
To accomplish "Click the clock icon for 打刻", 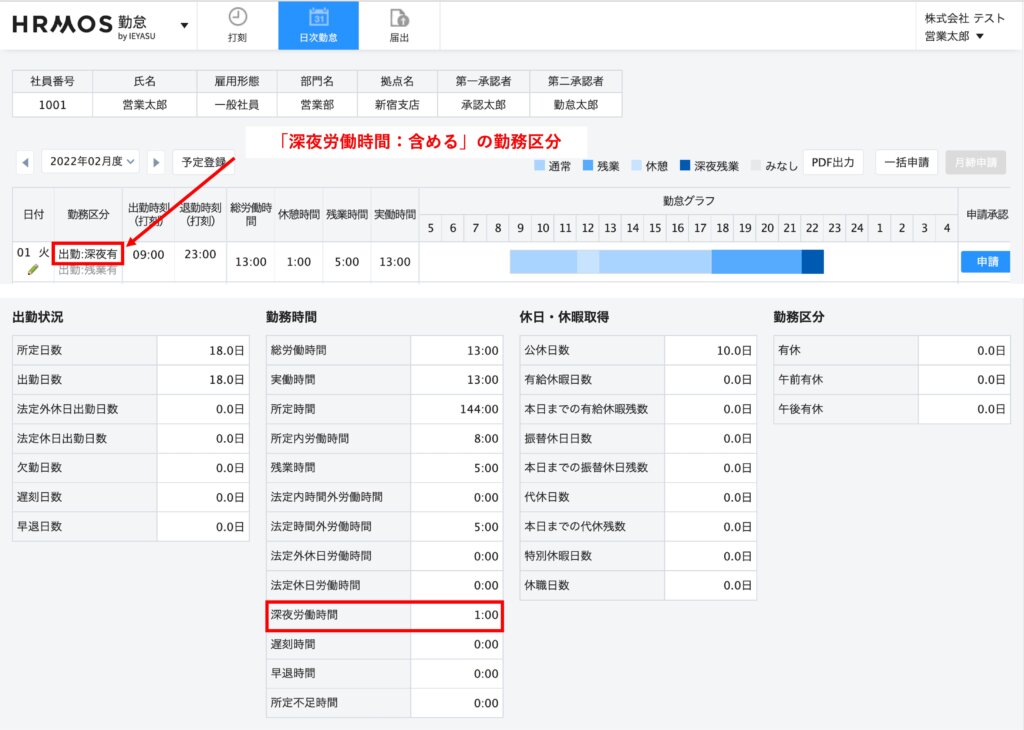I will (x=237, y=17).
